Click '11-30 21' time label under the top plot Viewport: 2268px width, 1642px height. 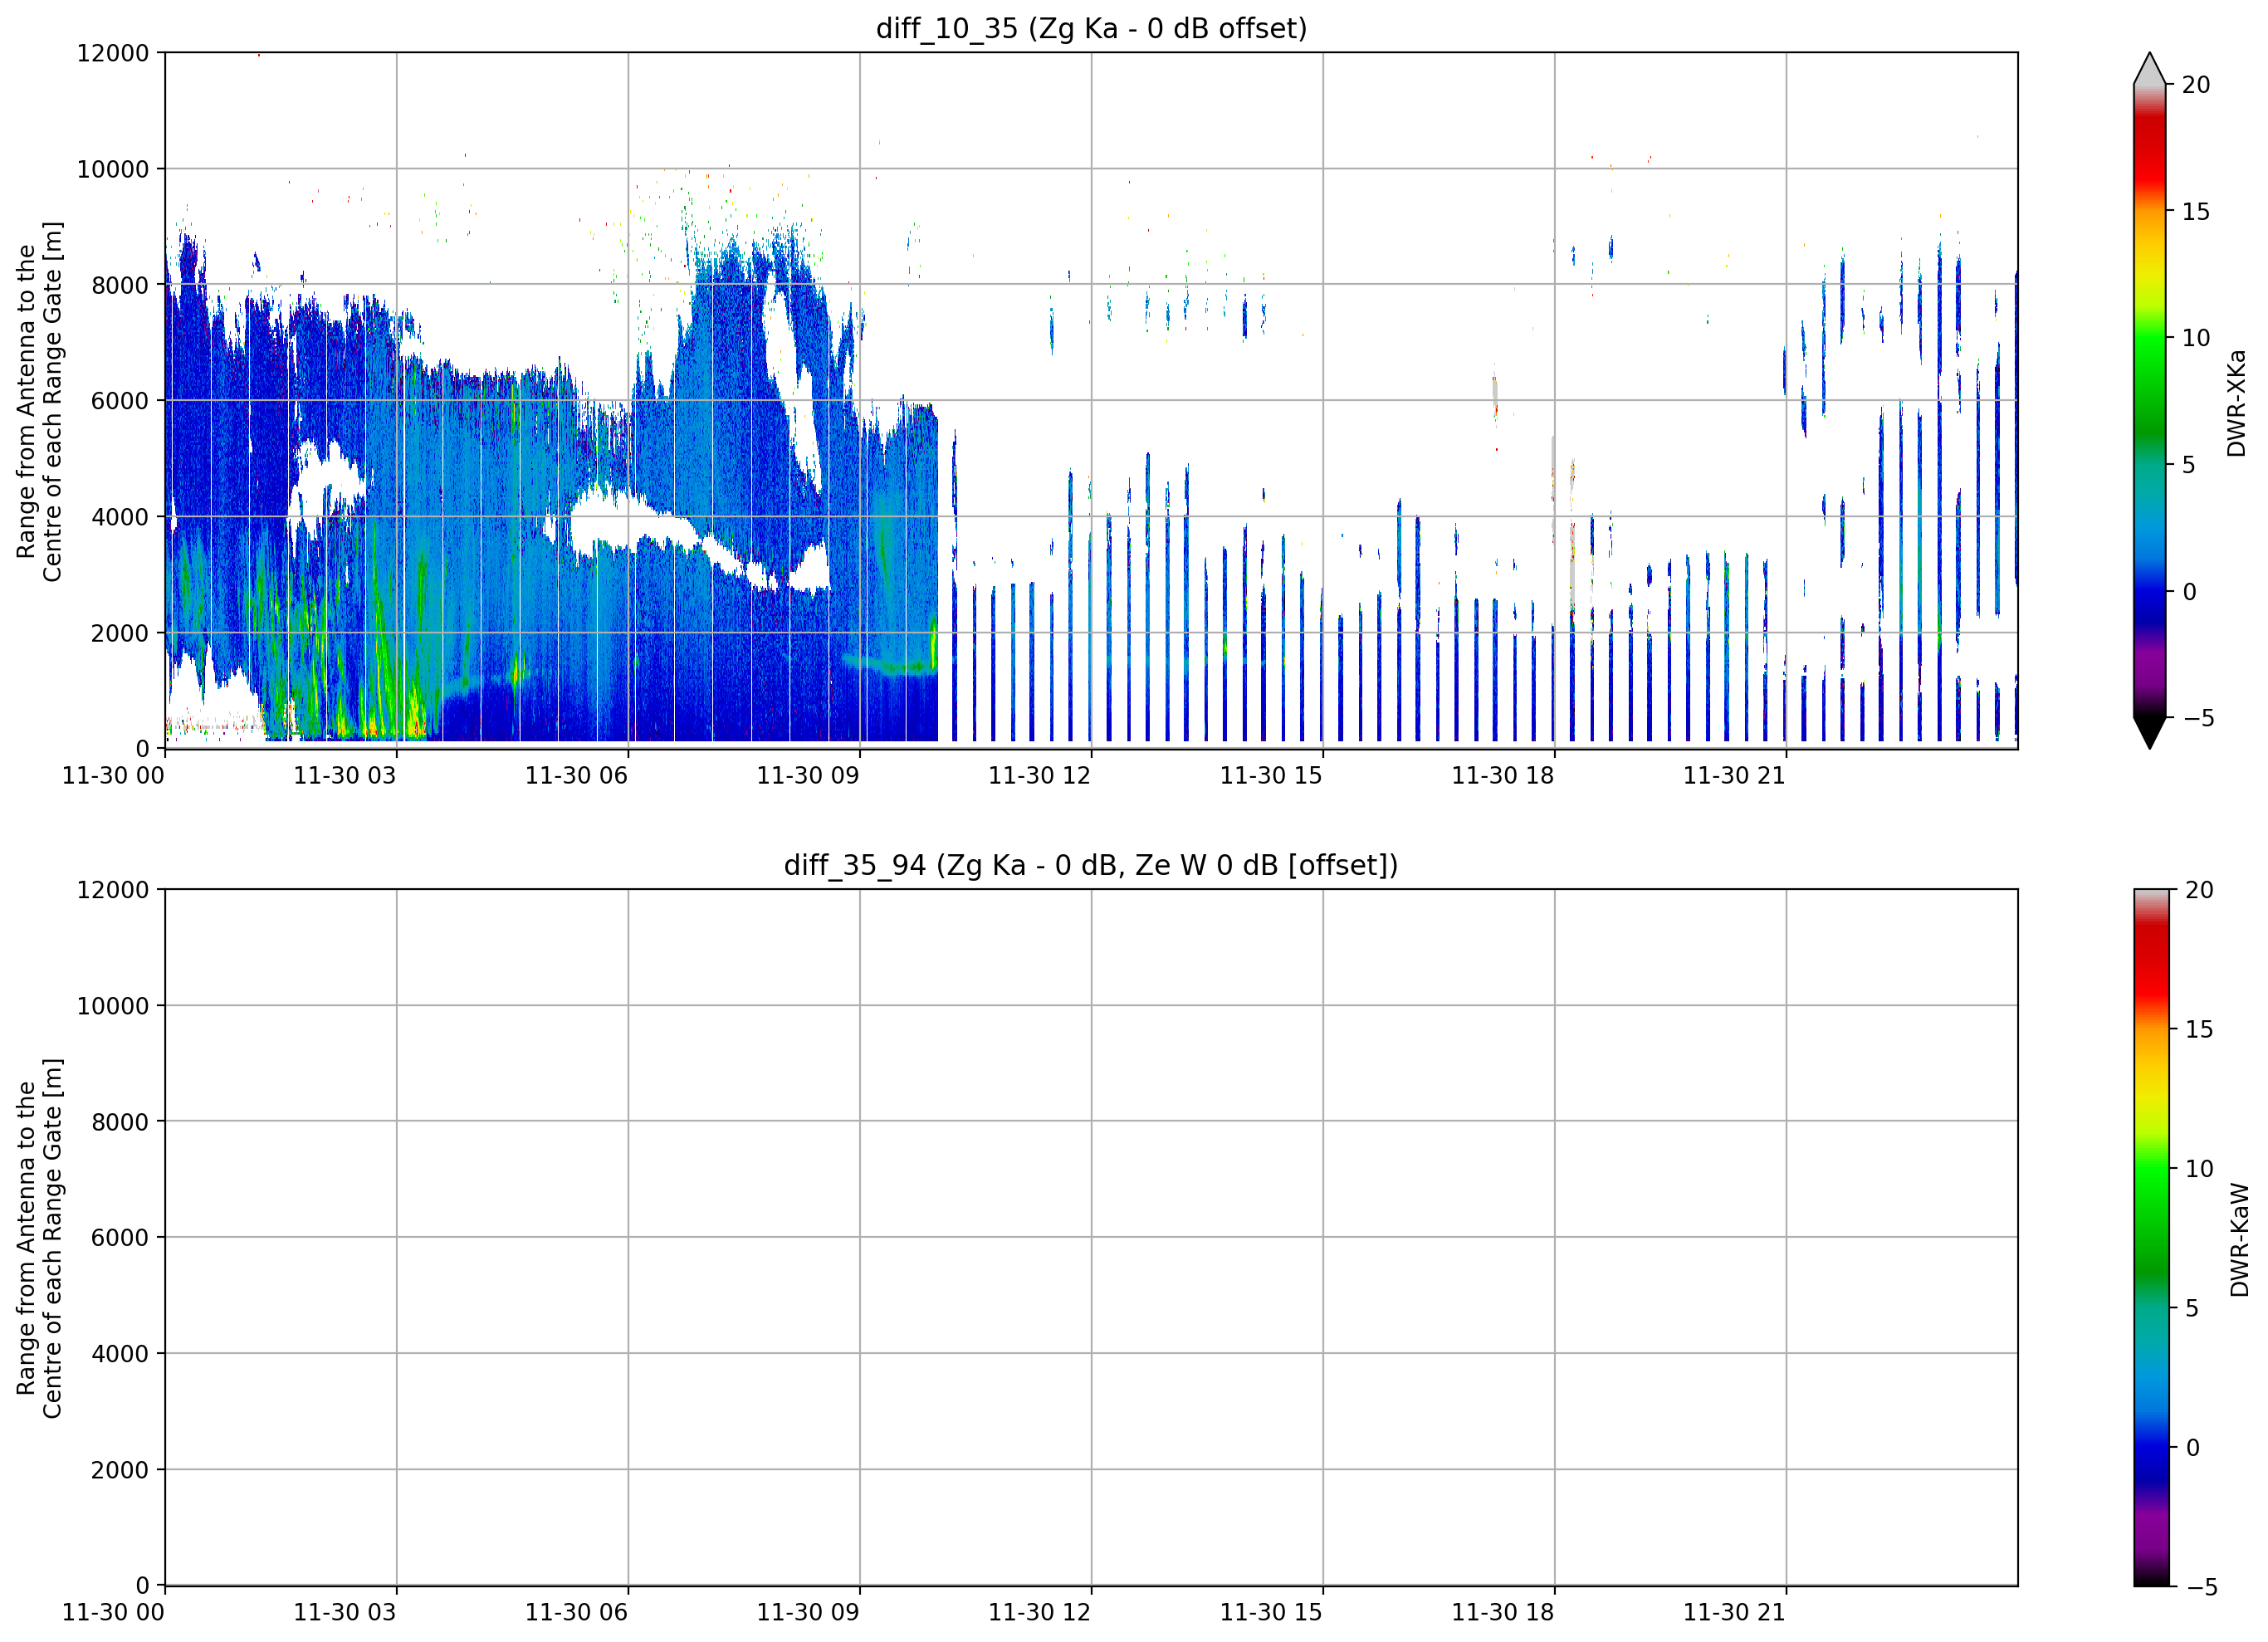(1735, 776)
